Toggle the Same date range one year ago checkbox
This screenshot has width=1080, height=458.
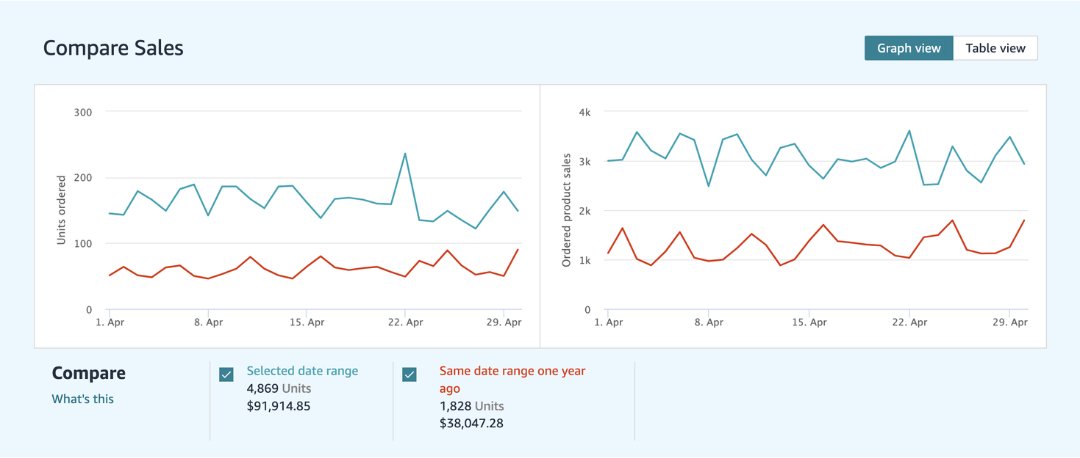click(x=409, y=374)
